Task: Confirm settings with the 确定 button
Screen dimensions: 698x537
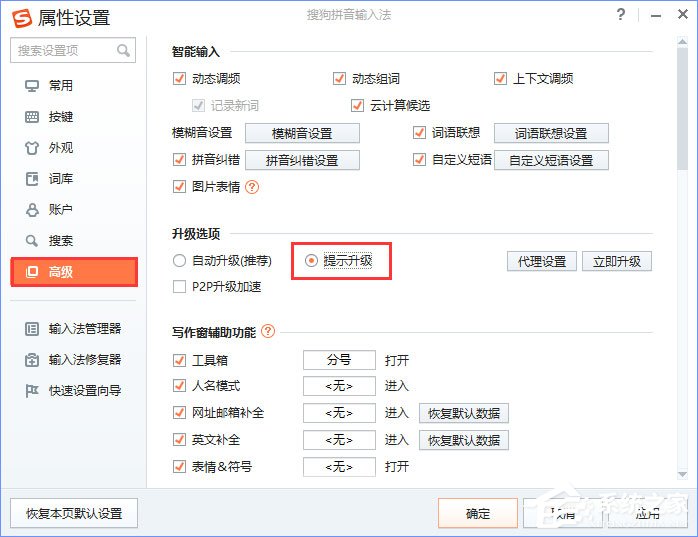Action: [478, 513]
